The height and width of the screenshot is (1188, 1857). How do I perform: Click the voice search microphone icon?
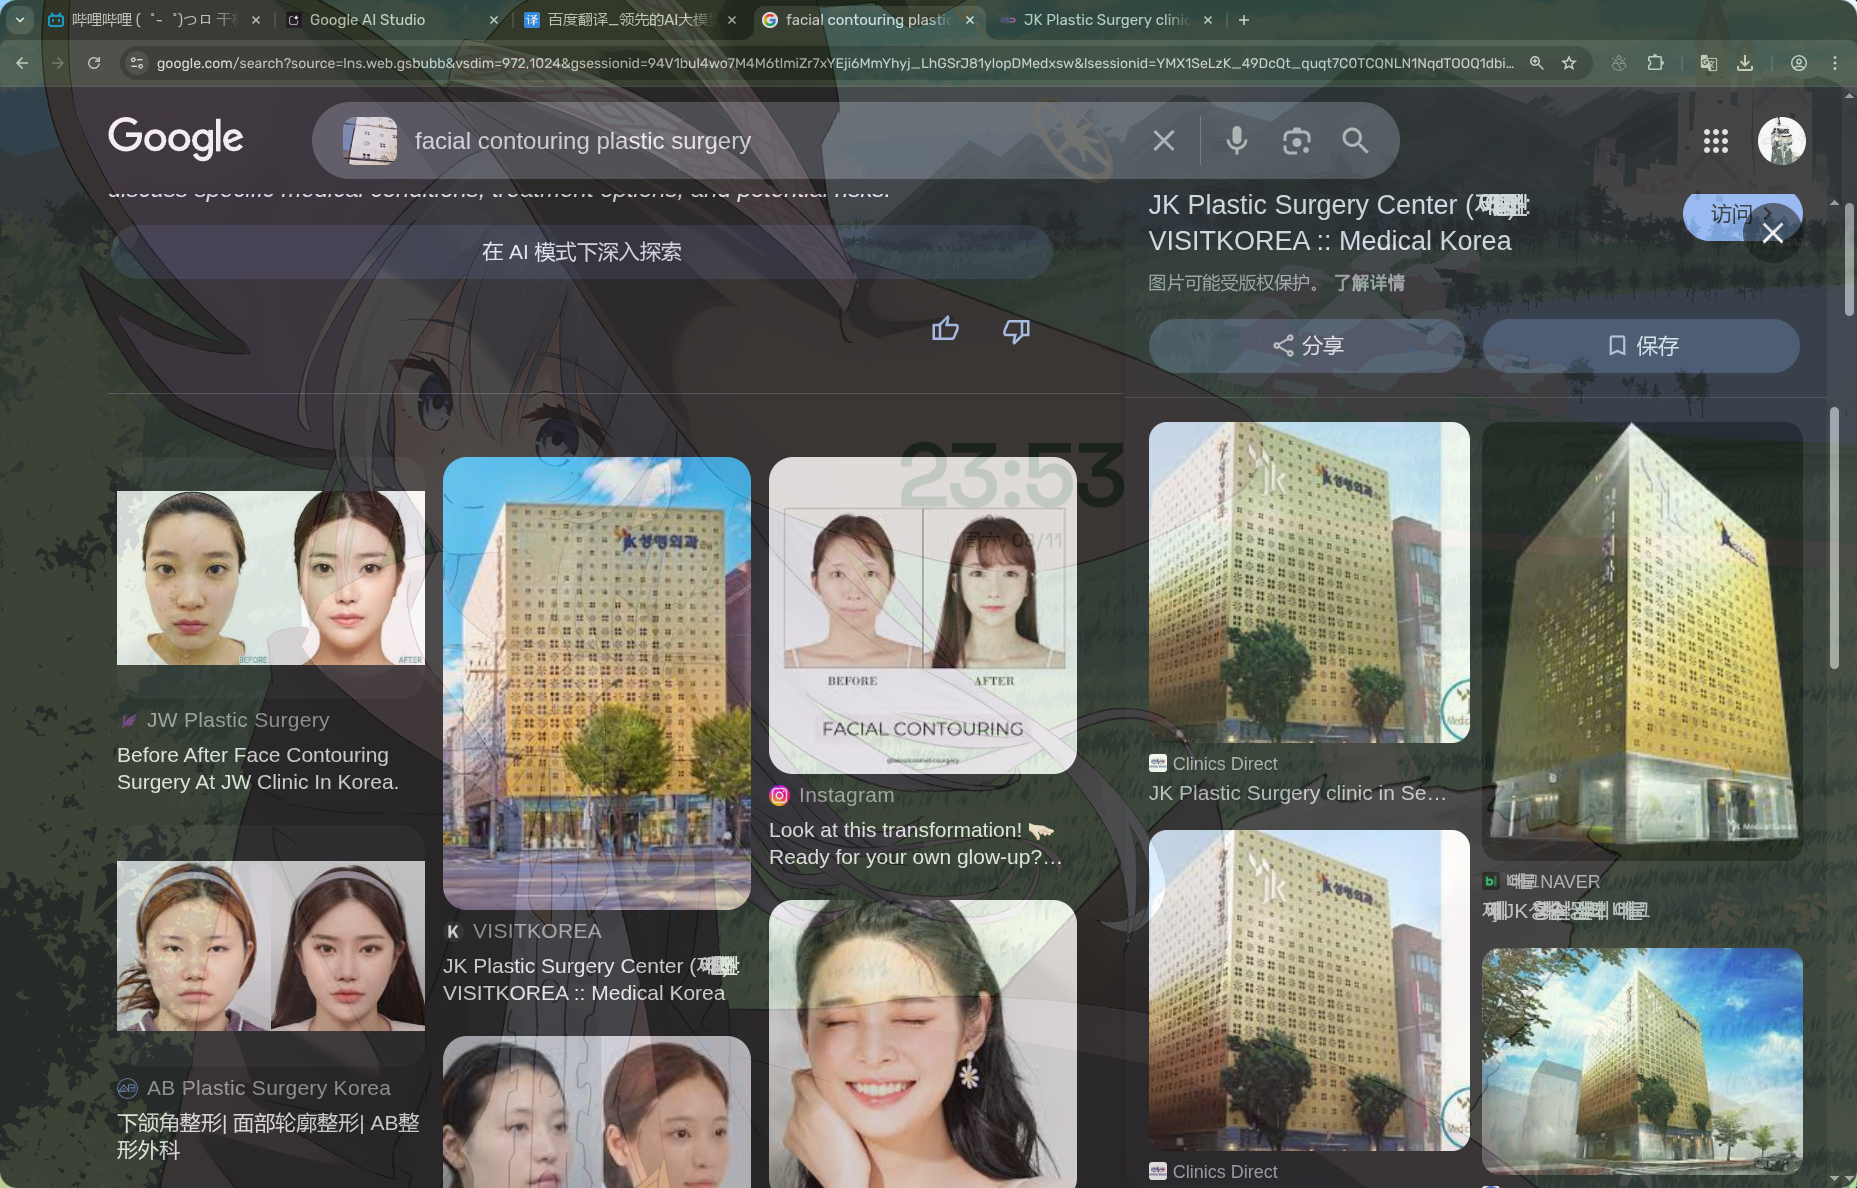click(x=1236, y=141)
